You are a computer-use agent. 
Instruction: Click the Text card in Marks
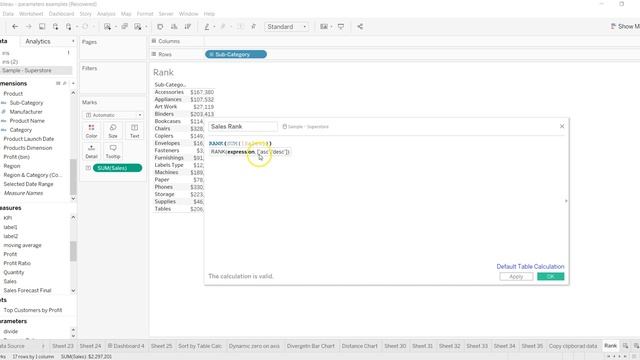[135, 131]
